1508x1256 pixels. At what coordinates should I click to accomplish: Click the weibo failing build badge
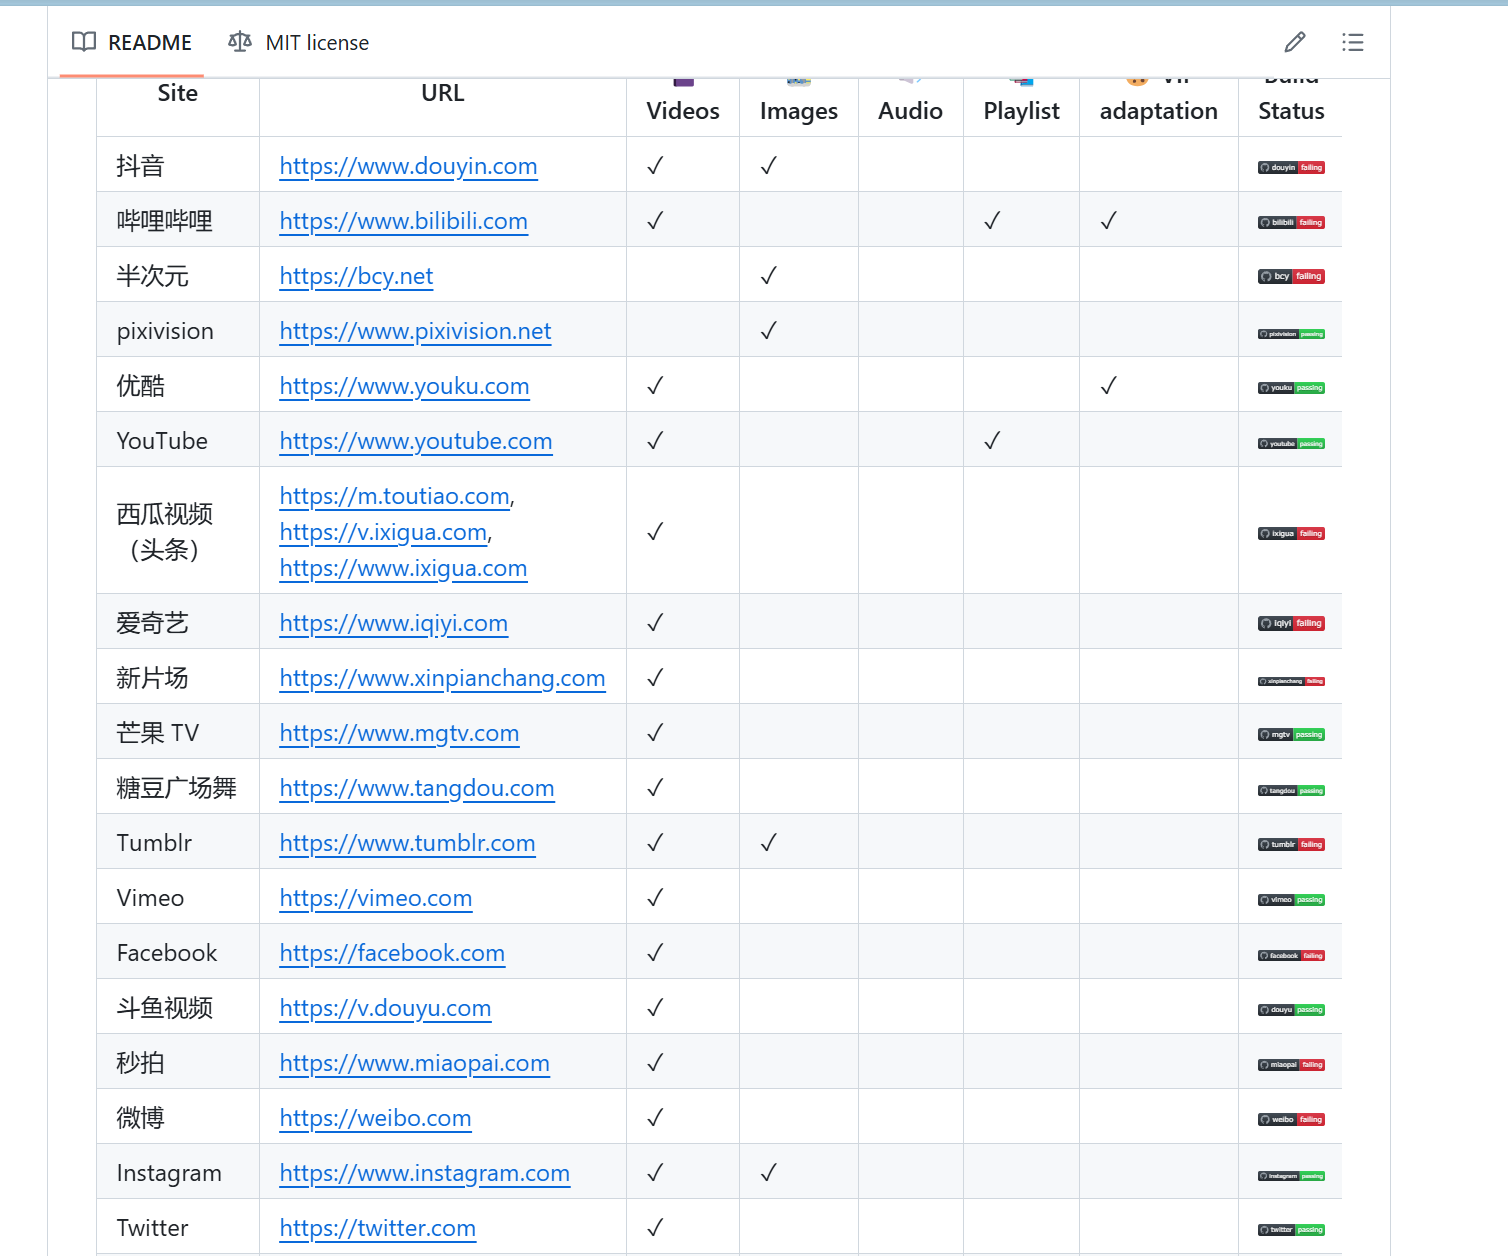pos(1291,1119)
